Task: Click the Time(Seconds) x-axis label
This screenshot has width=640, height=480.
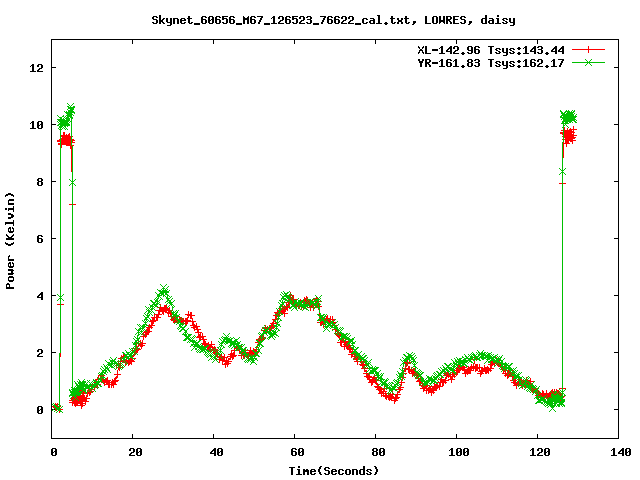Action: (334, 471)
